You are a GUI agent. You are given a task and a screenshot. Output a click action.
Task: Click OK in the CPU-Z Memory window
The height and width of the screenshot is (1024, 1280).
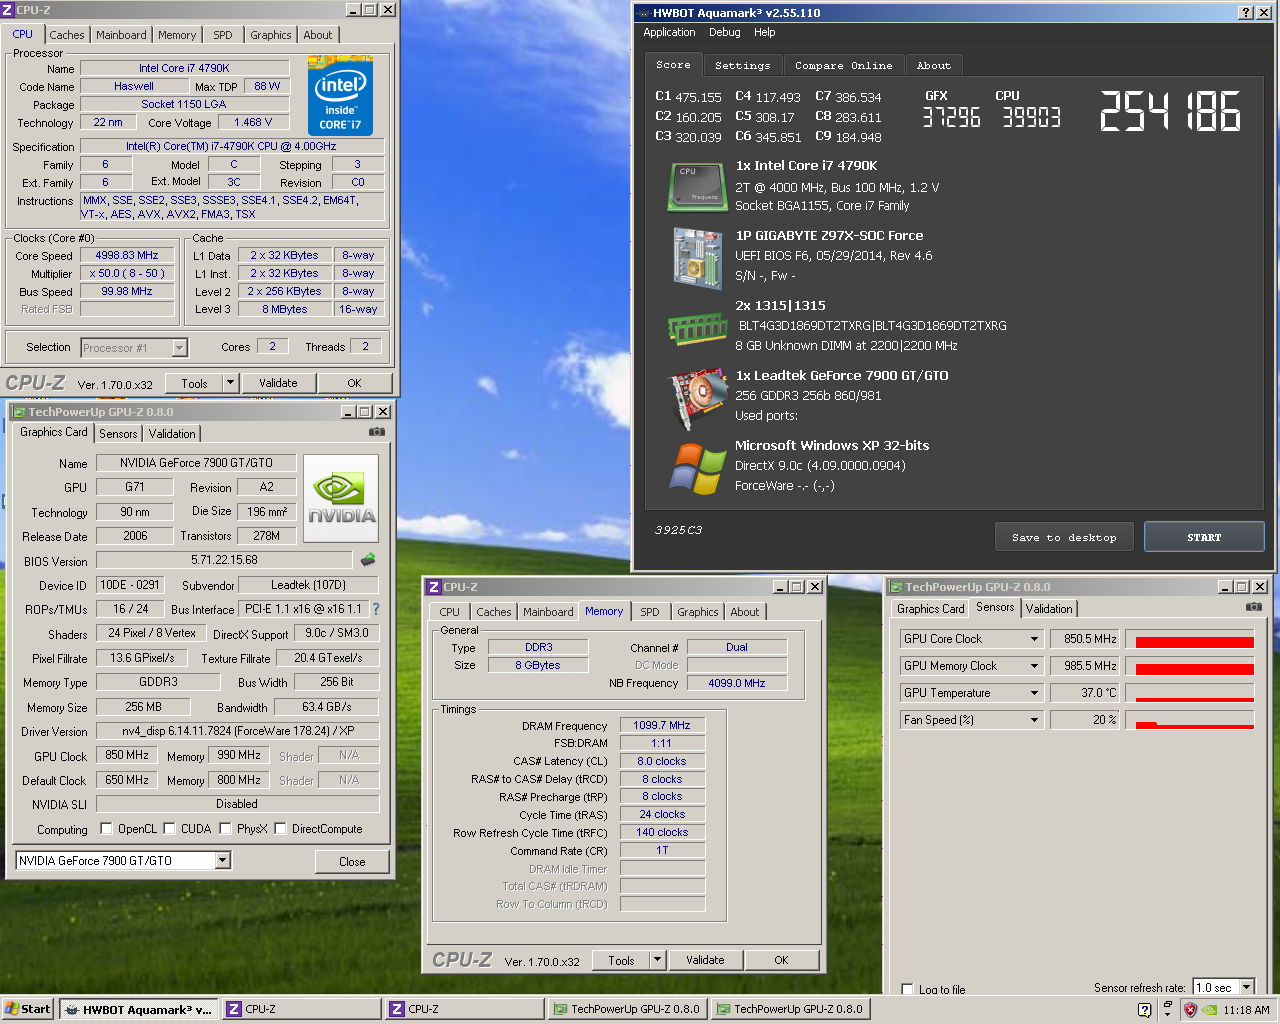tap(781, 960)
